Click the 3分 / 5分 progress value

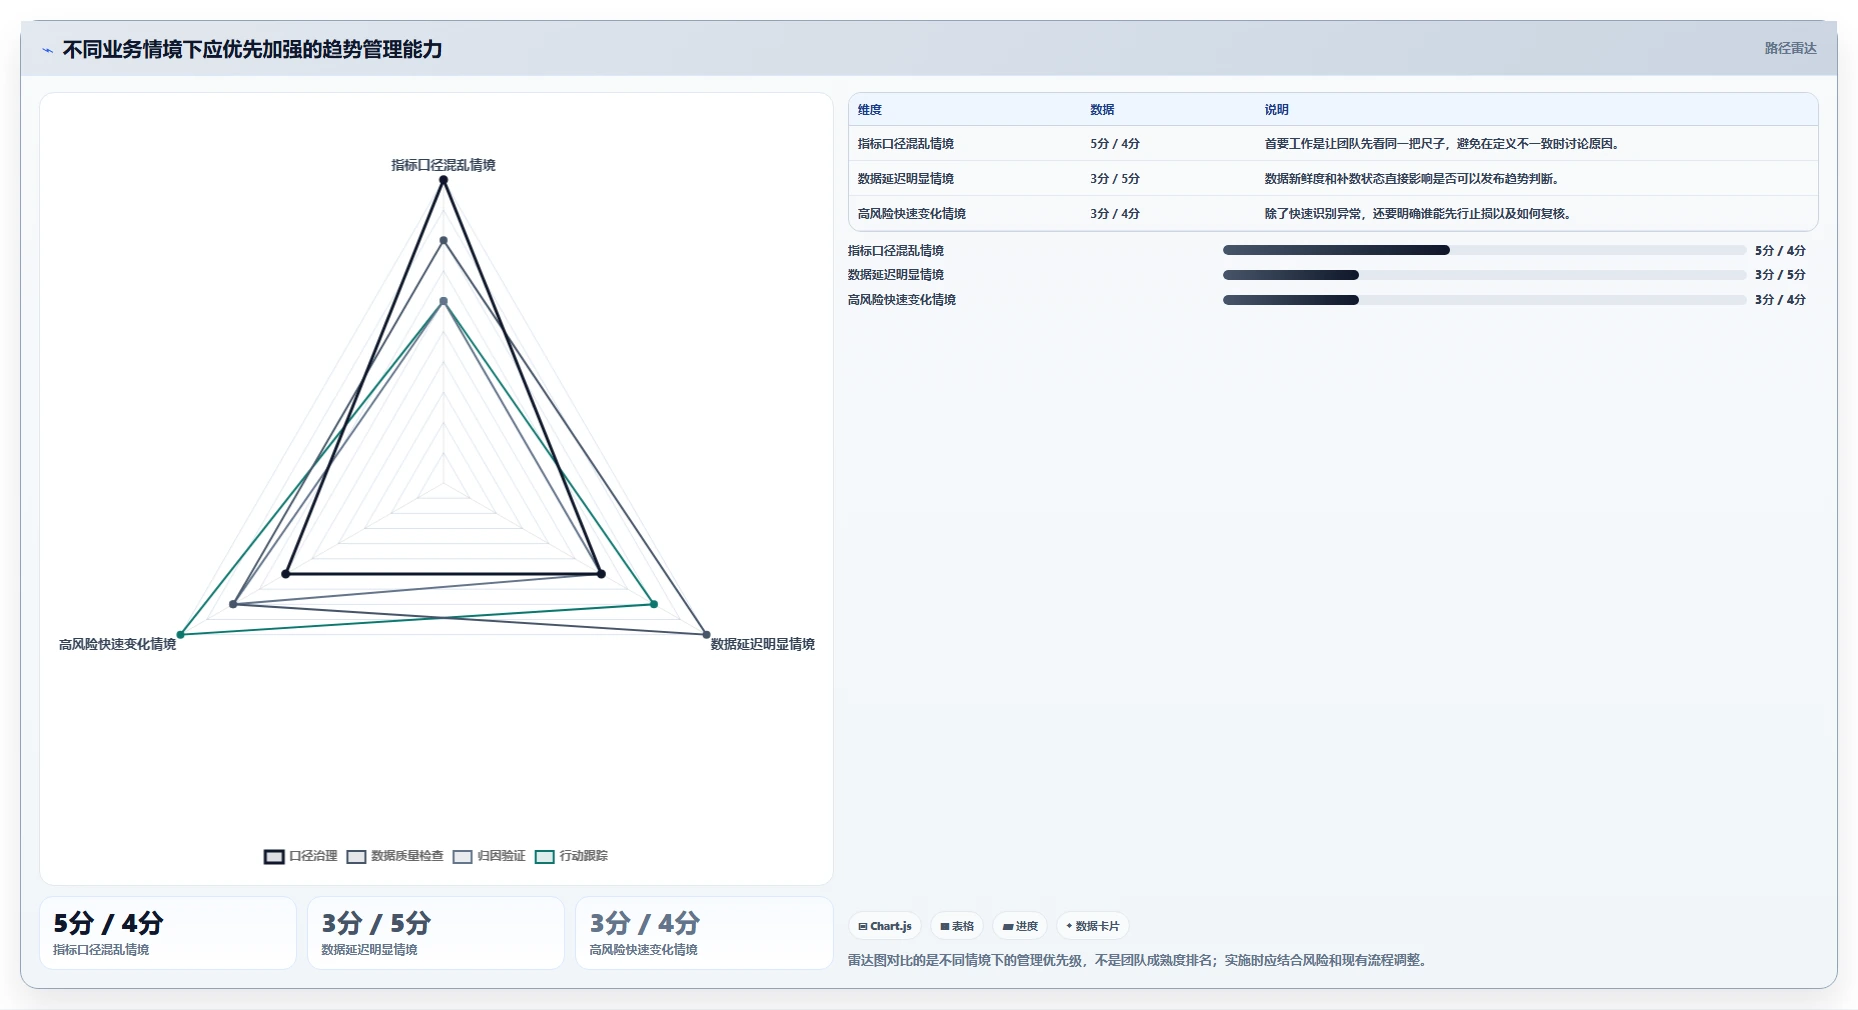(x=1780, y=275)
